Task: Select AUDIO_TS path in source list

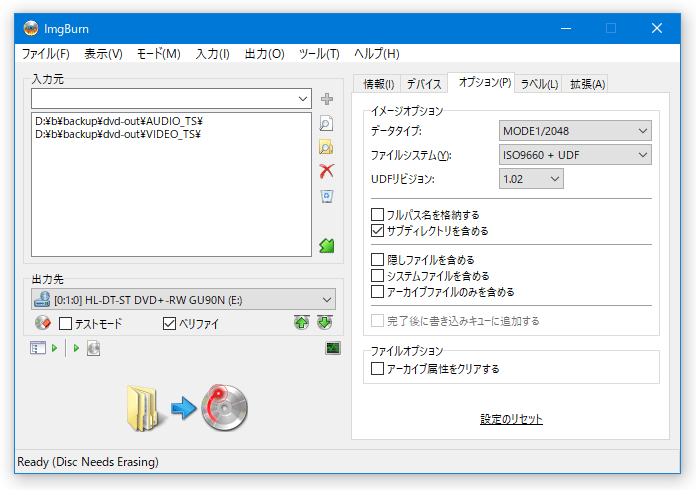Action: click(119, 121)
